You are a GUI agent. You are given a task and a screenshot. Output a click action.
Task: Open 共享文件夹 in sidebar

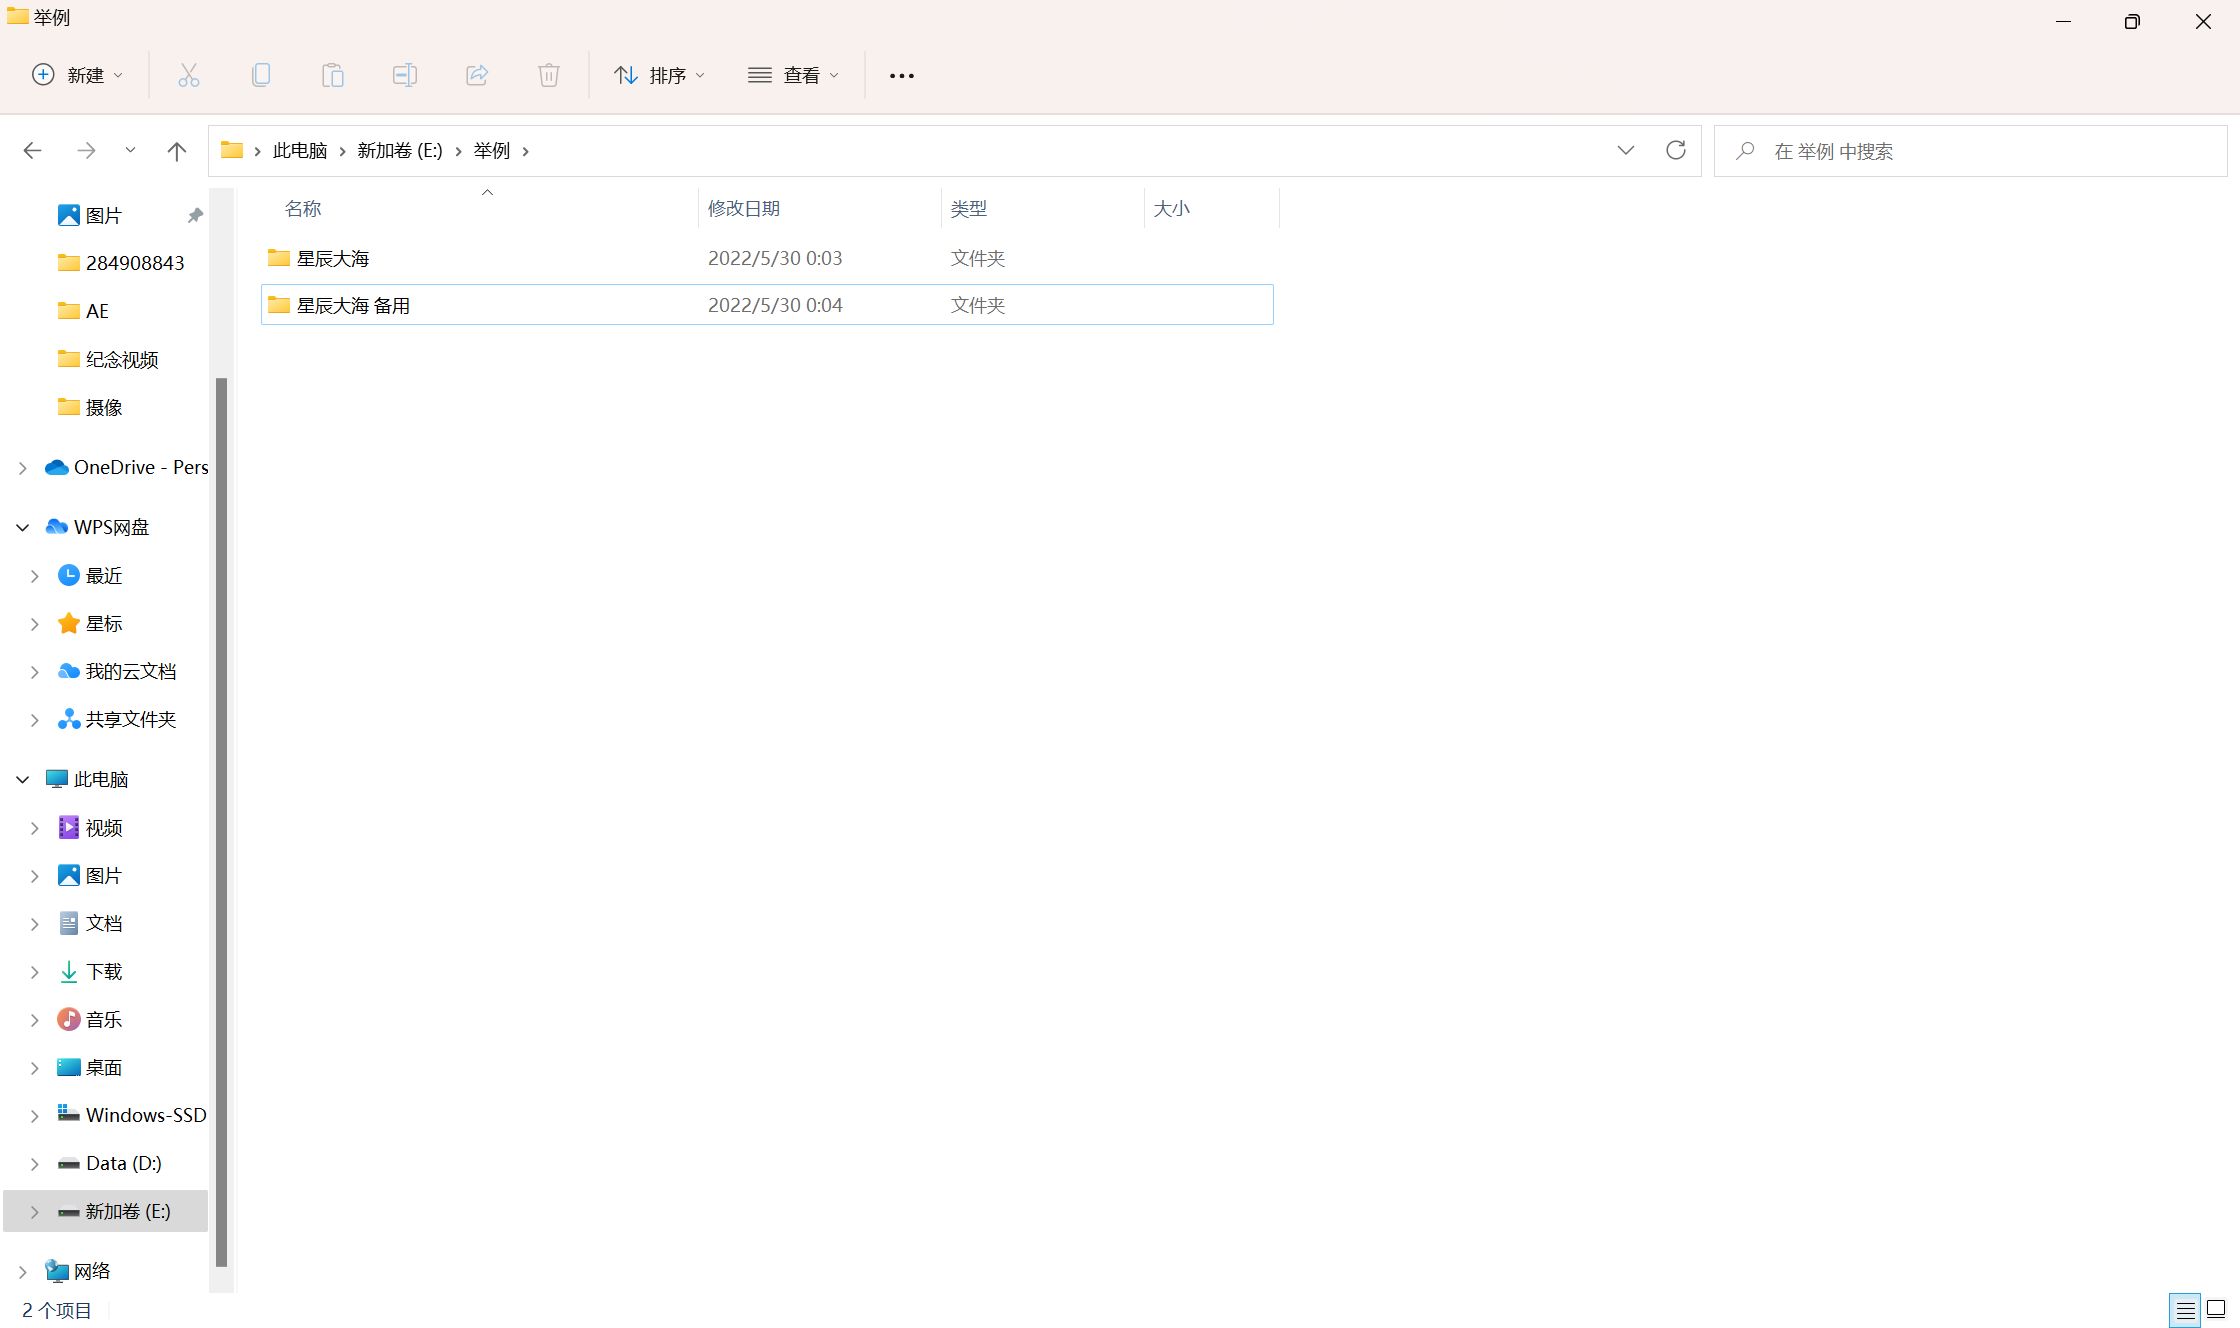118,720
